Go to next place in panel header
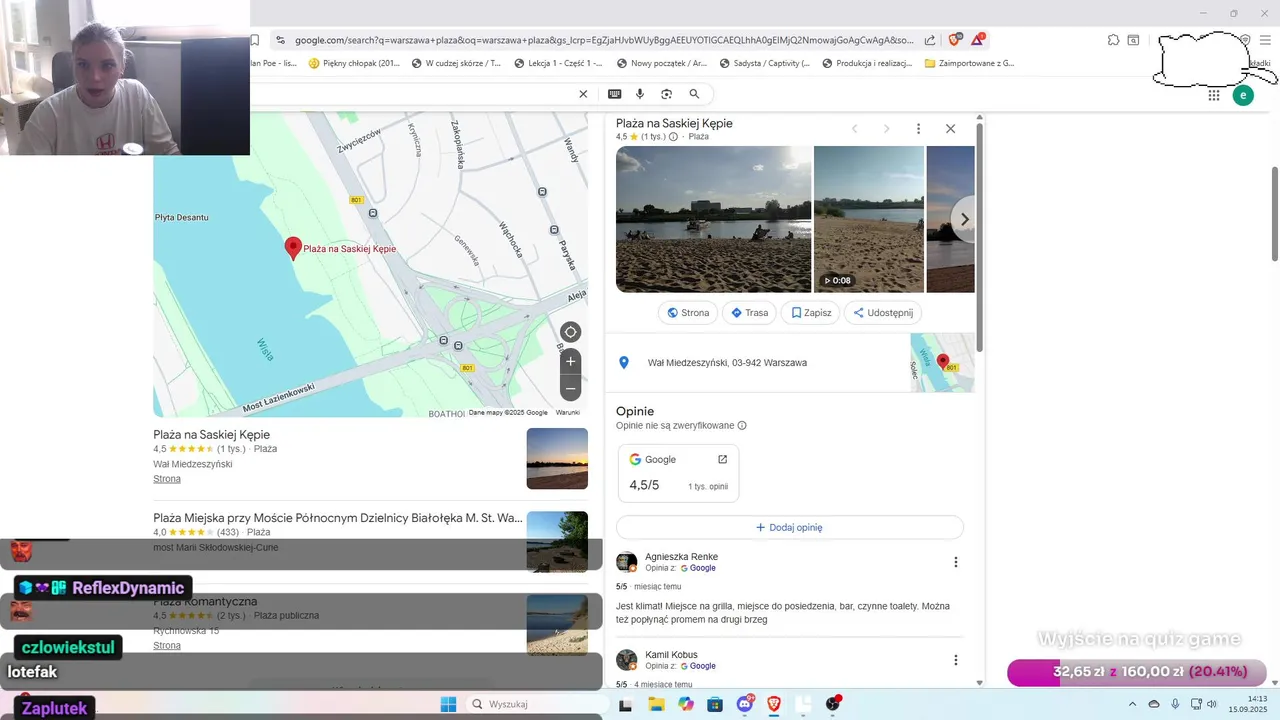Image resolution: width=1280 pixels, height=720 pixels. pyautogui.click(x=886, y=129)
